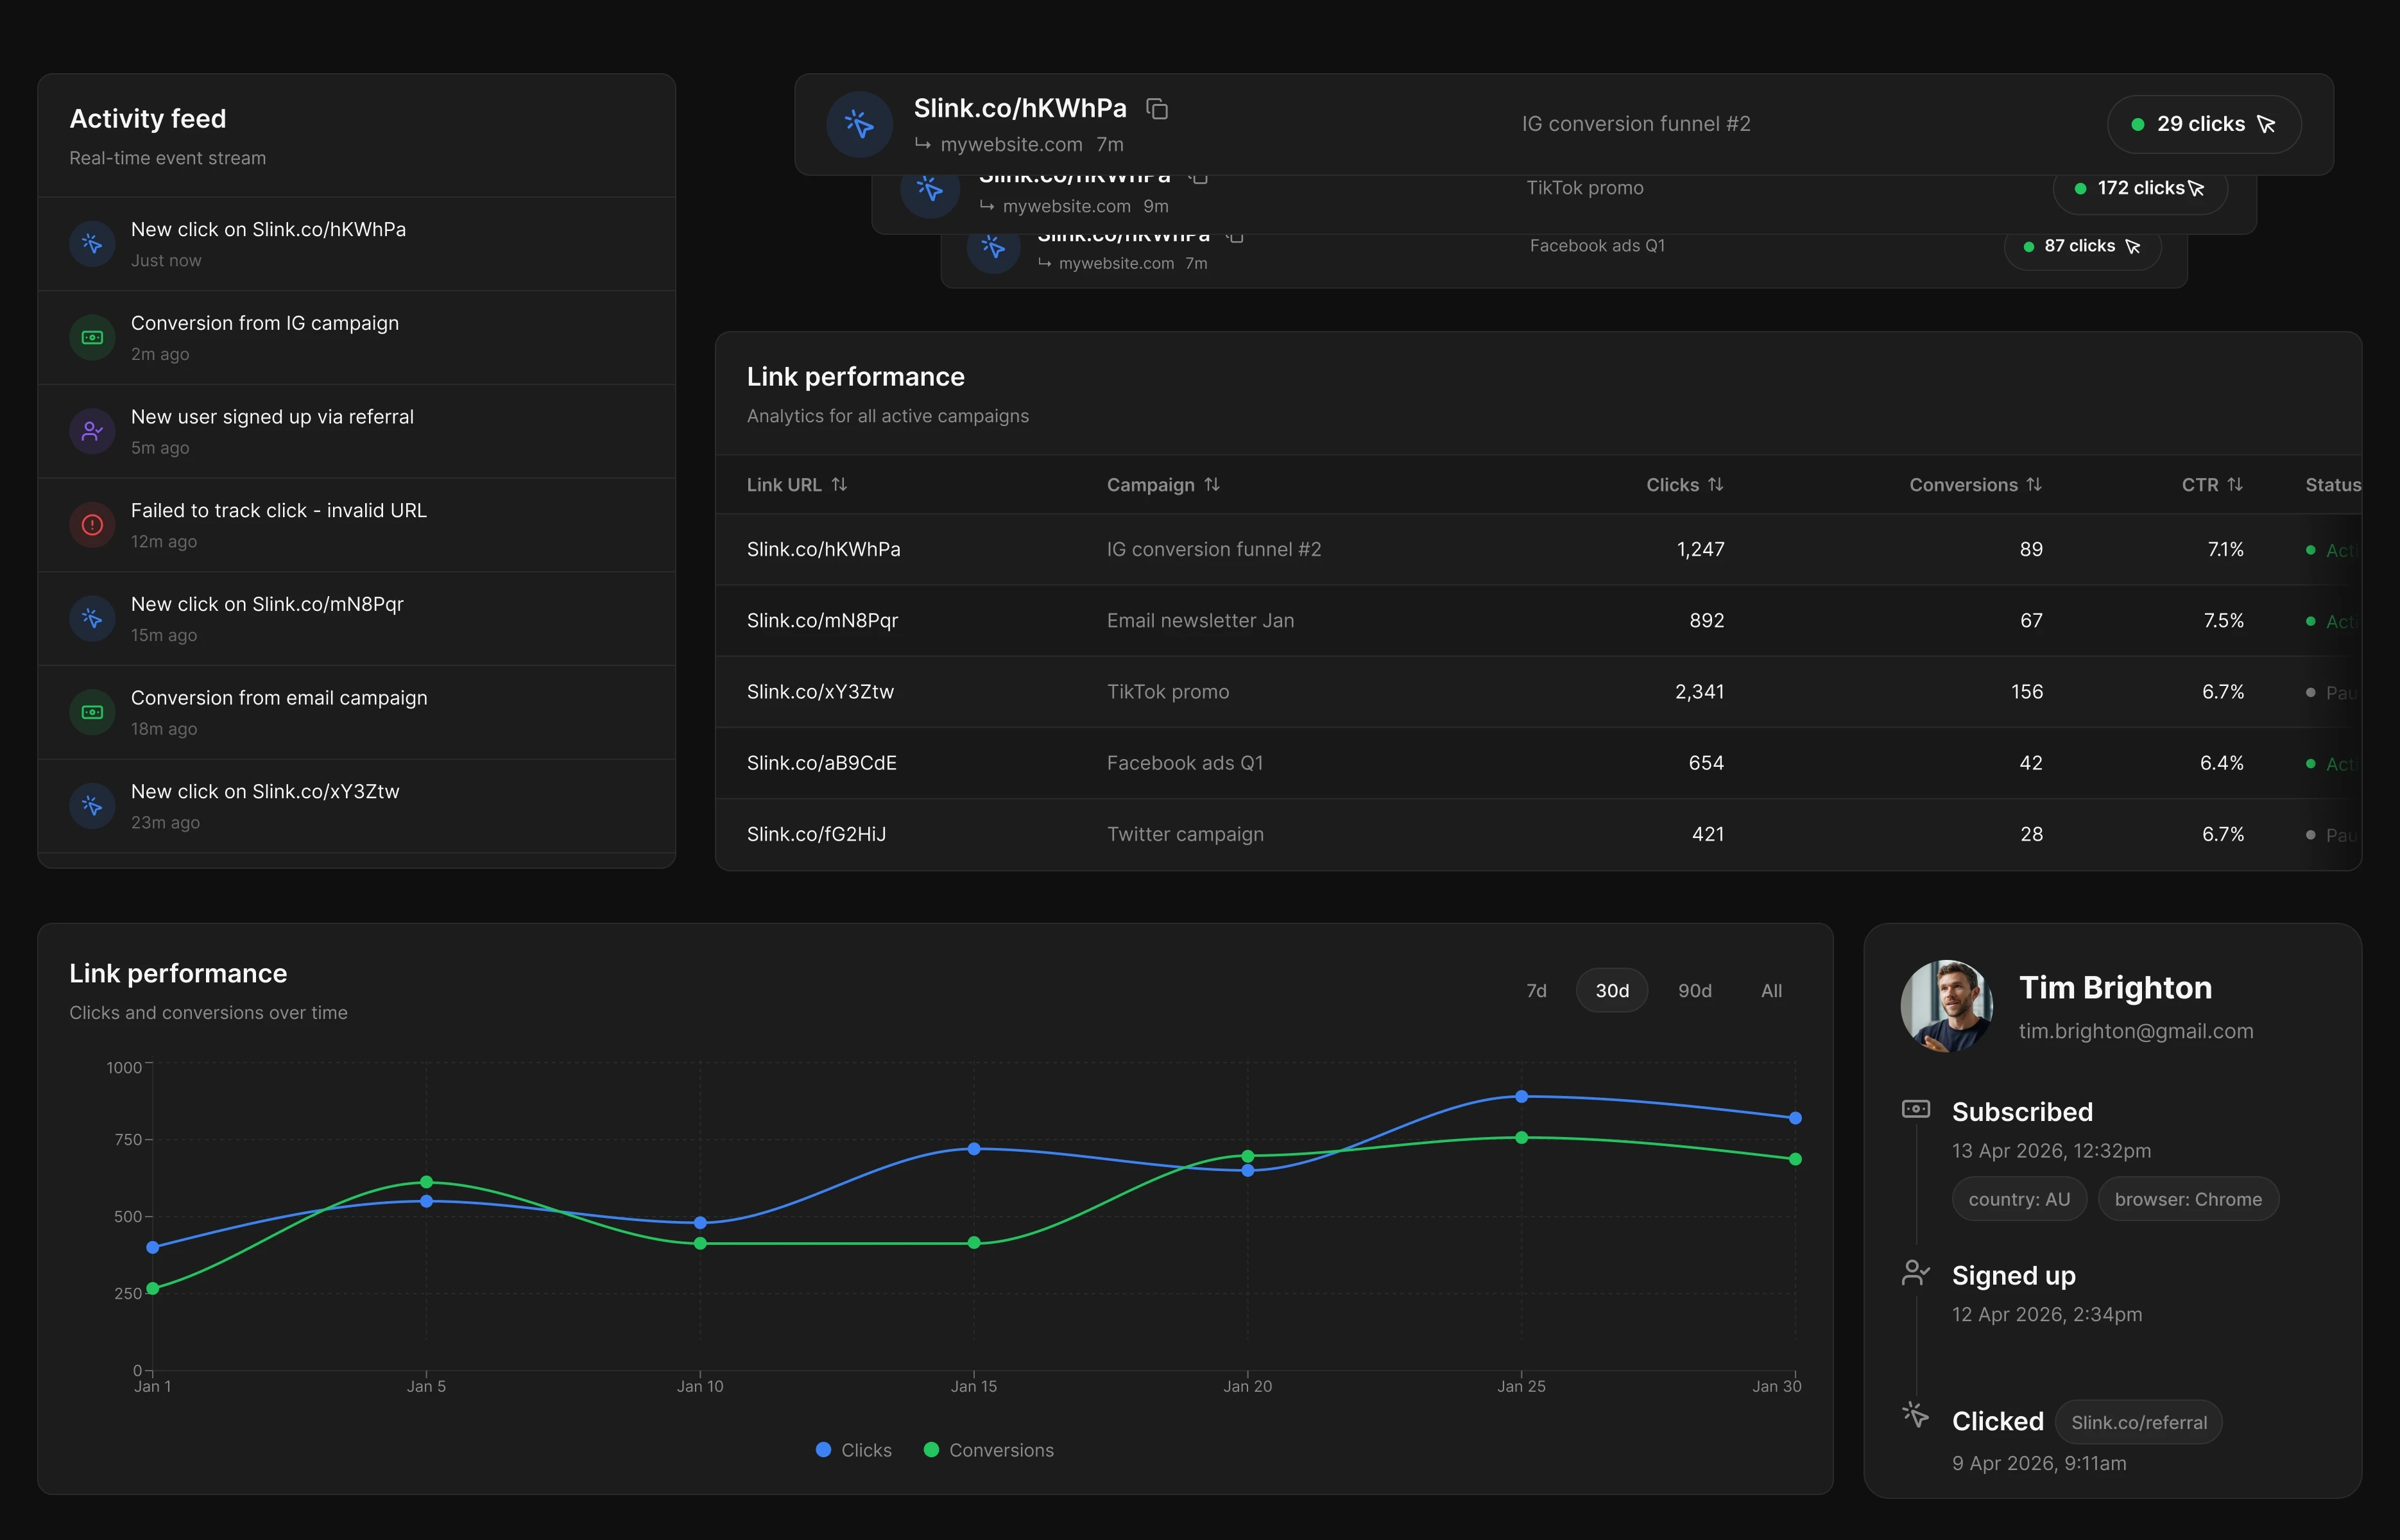
Task: Select the 30d chart range
Action: tap(1612, 990)
